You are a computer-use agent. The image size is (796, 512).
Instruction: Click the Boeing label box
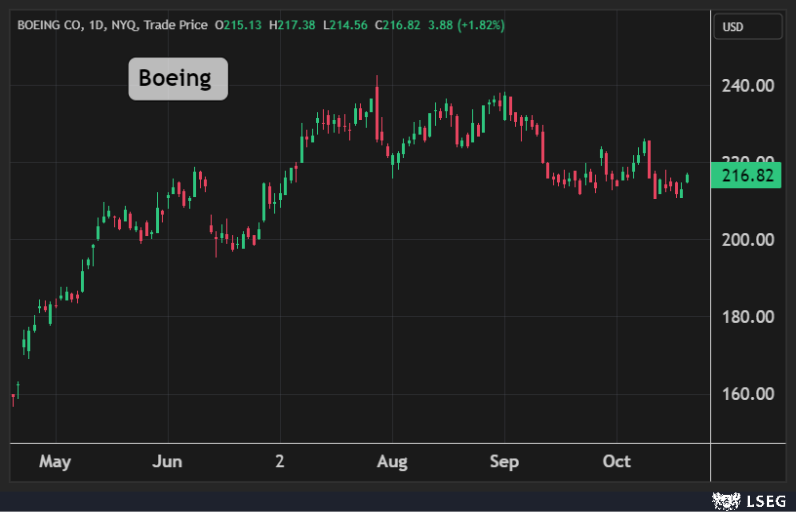coord(178,79)
